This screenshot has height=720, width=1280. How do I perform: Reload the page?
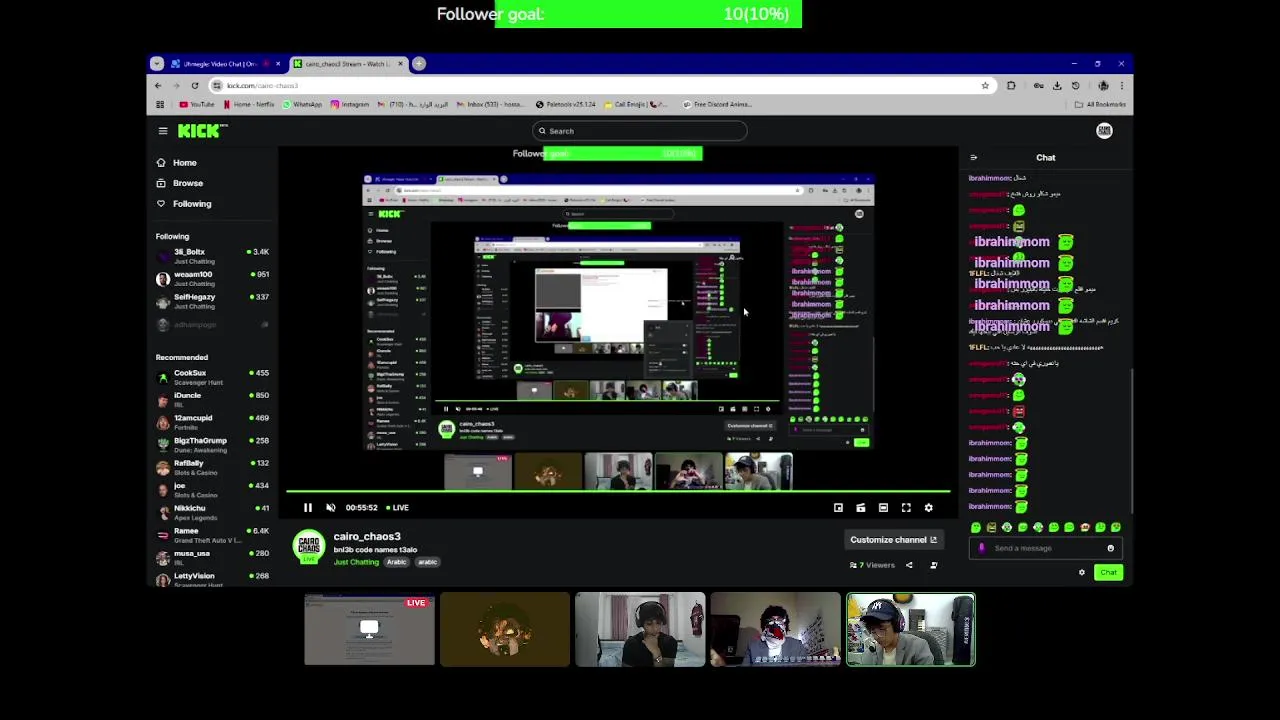click(195, 86)
